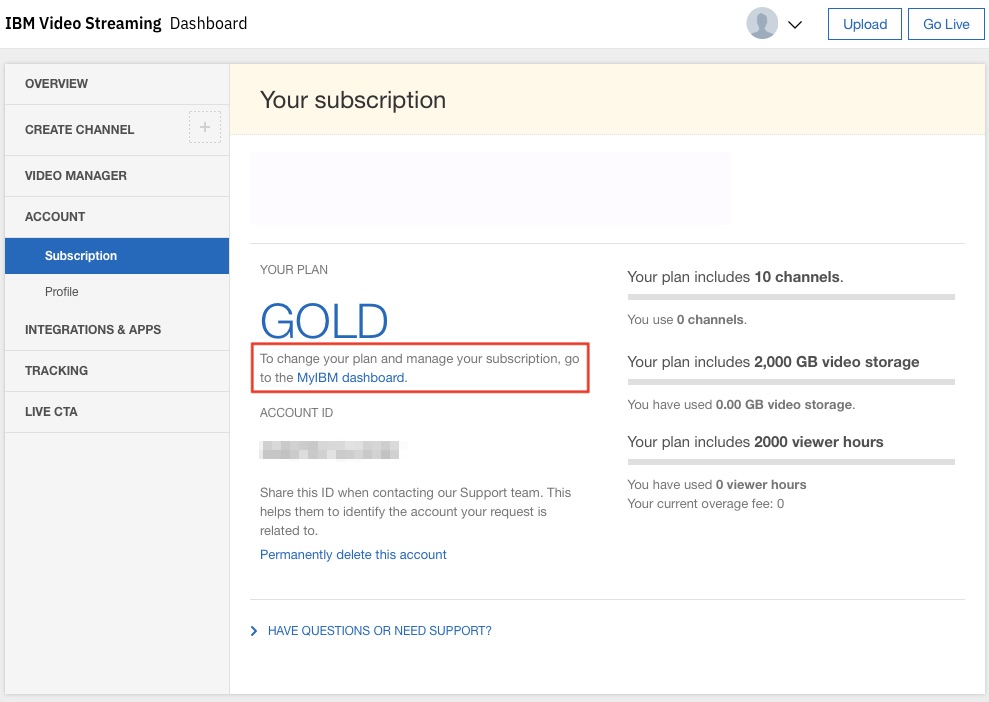Click the IBM Video Streaming logo text

[x=83, y=23]
